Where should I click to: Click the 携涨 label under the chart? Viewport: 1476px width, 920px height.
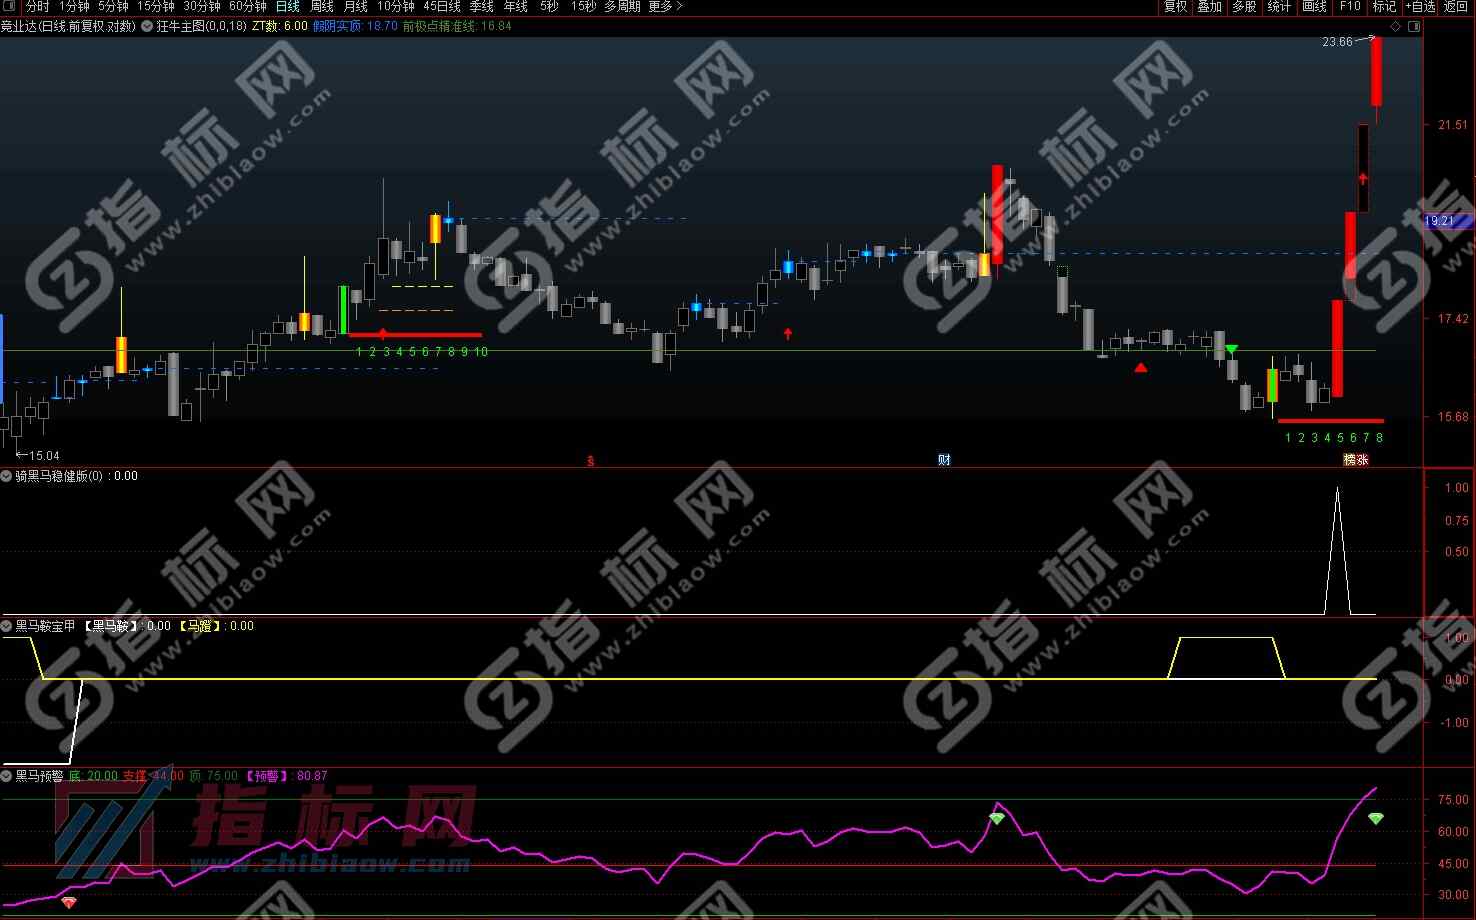[x=1355, y=460]
